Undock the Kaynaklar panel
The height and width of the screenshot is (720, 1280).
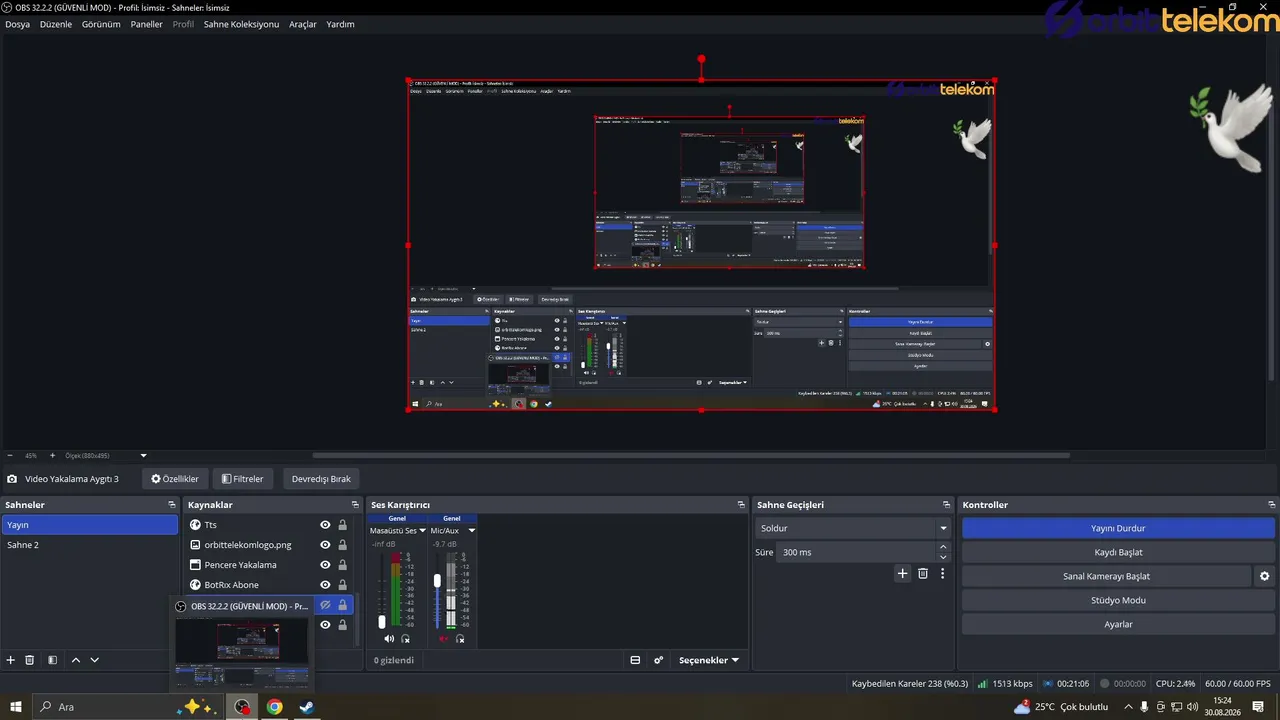pos(355,505)
